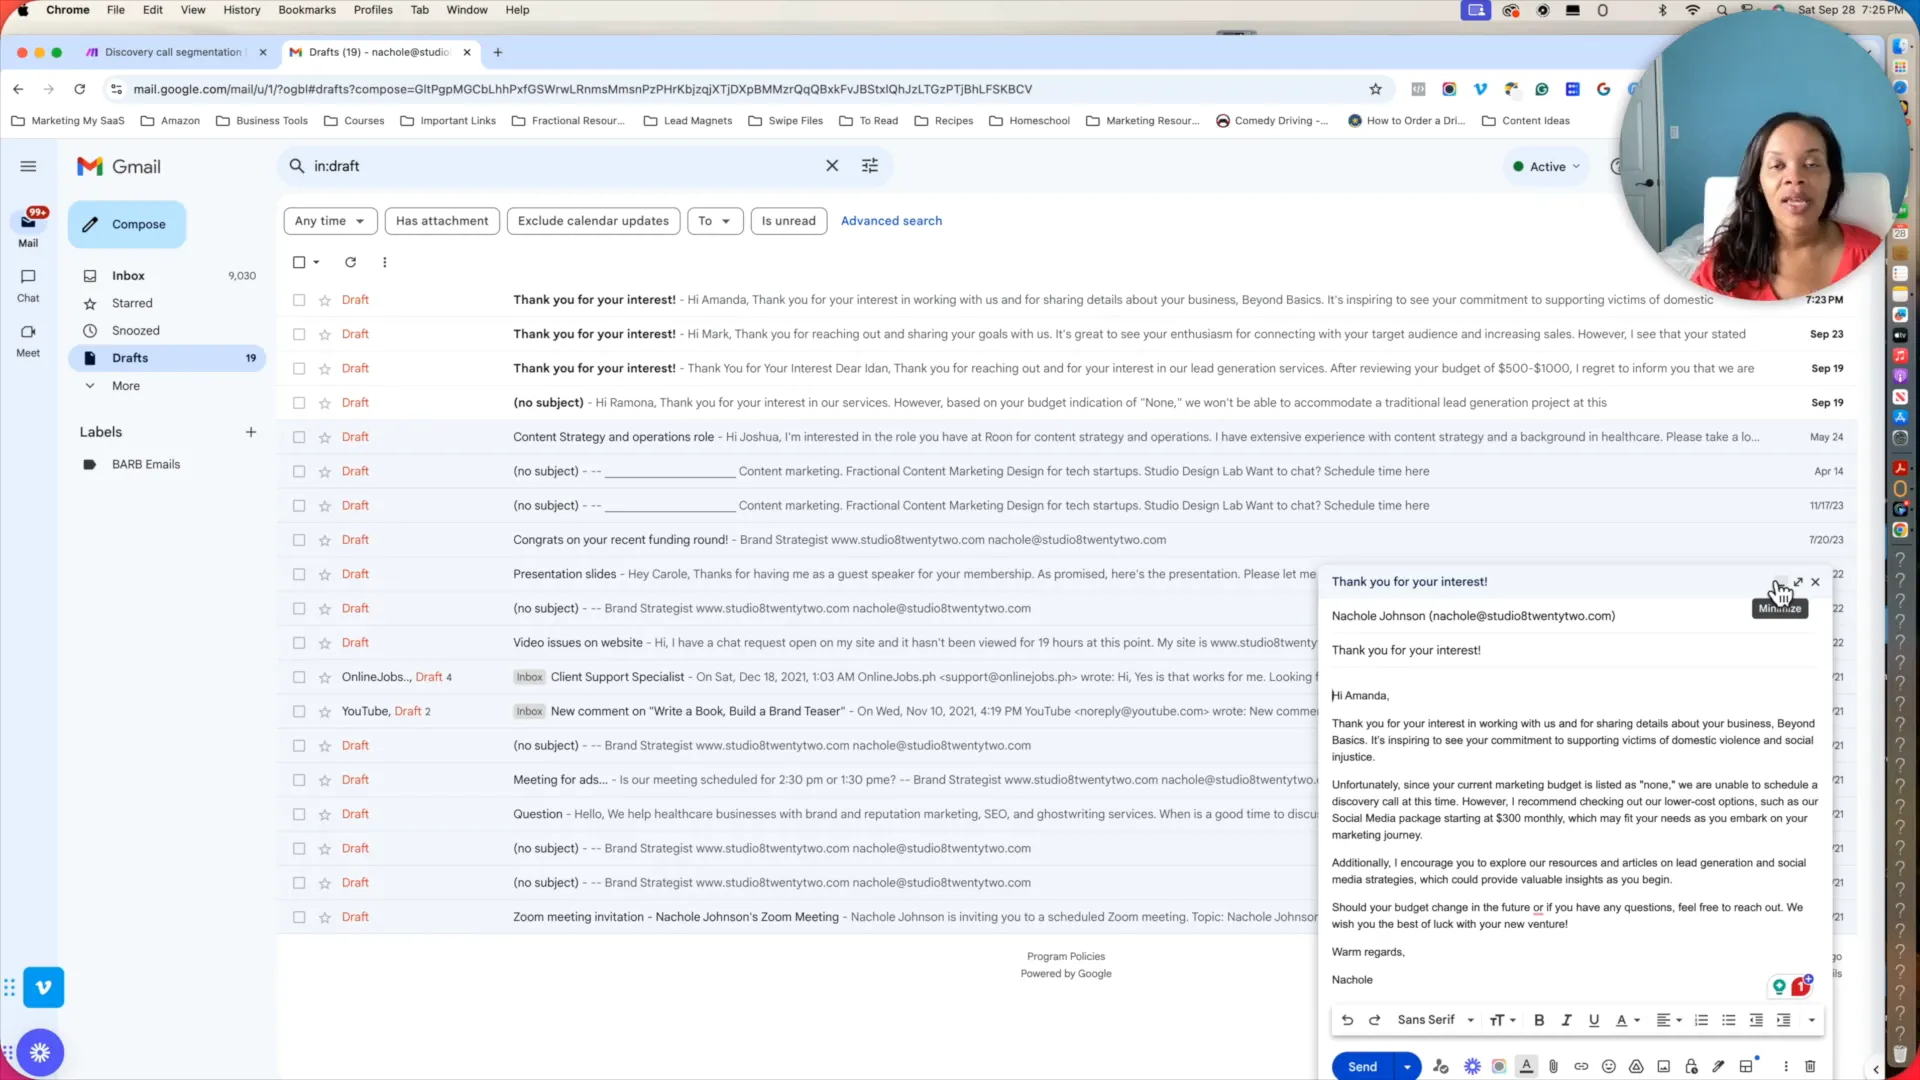Viewport: 1920px width, 1080px height.
Task: Expand the More labels section
Action: tap(125, 385)
